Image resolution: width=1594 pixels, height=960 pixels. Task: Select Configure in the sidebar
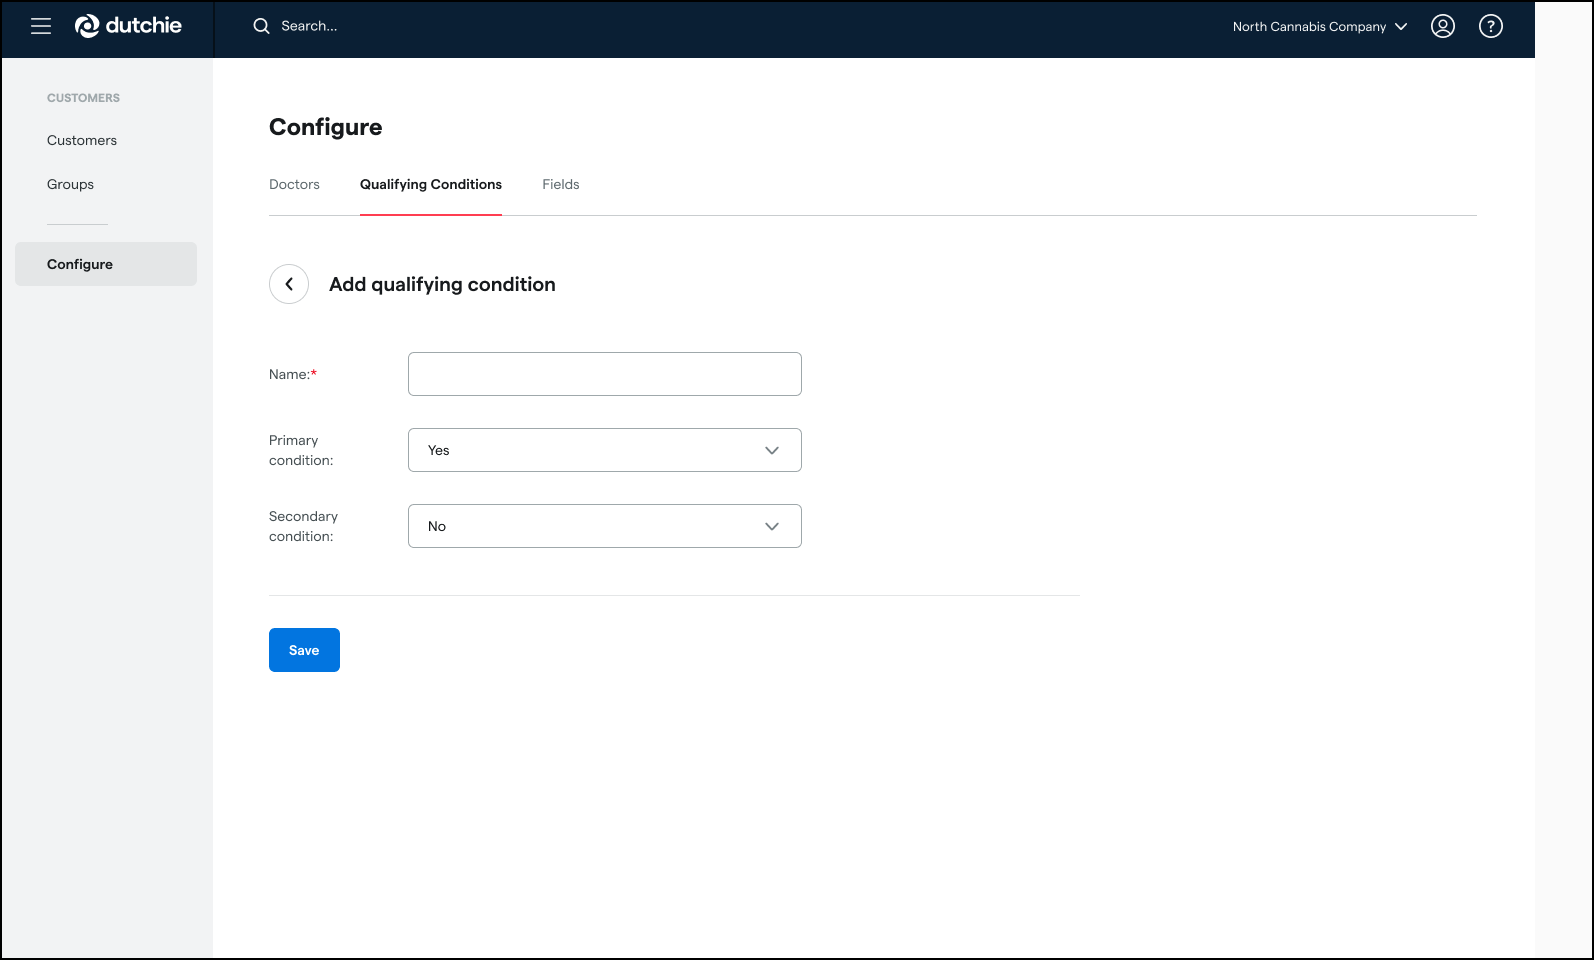click(x=106, y=264)
